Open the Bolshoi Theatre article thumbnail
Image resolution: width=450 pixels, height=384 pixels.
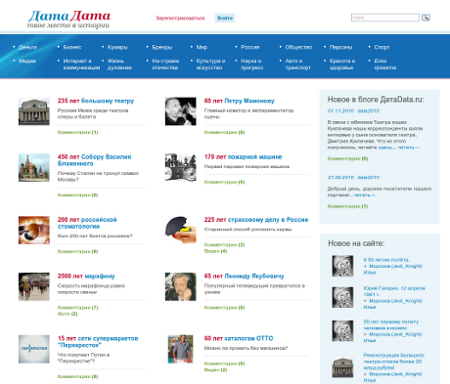click(x=34, y=111)
